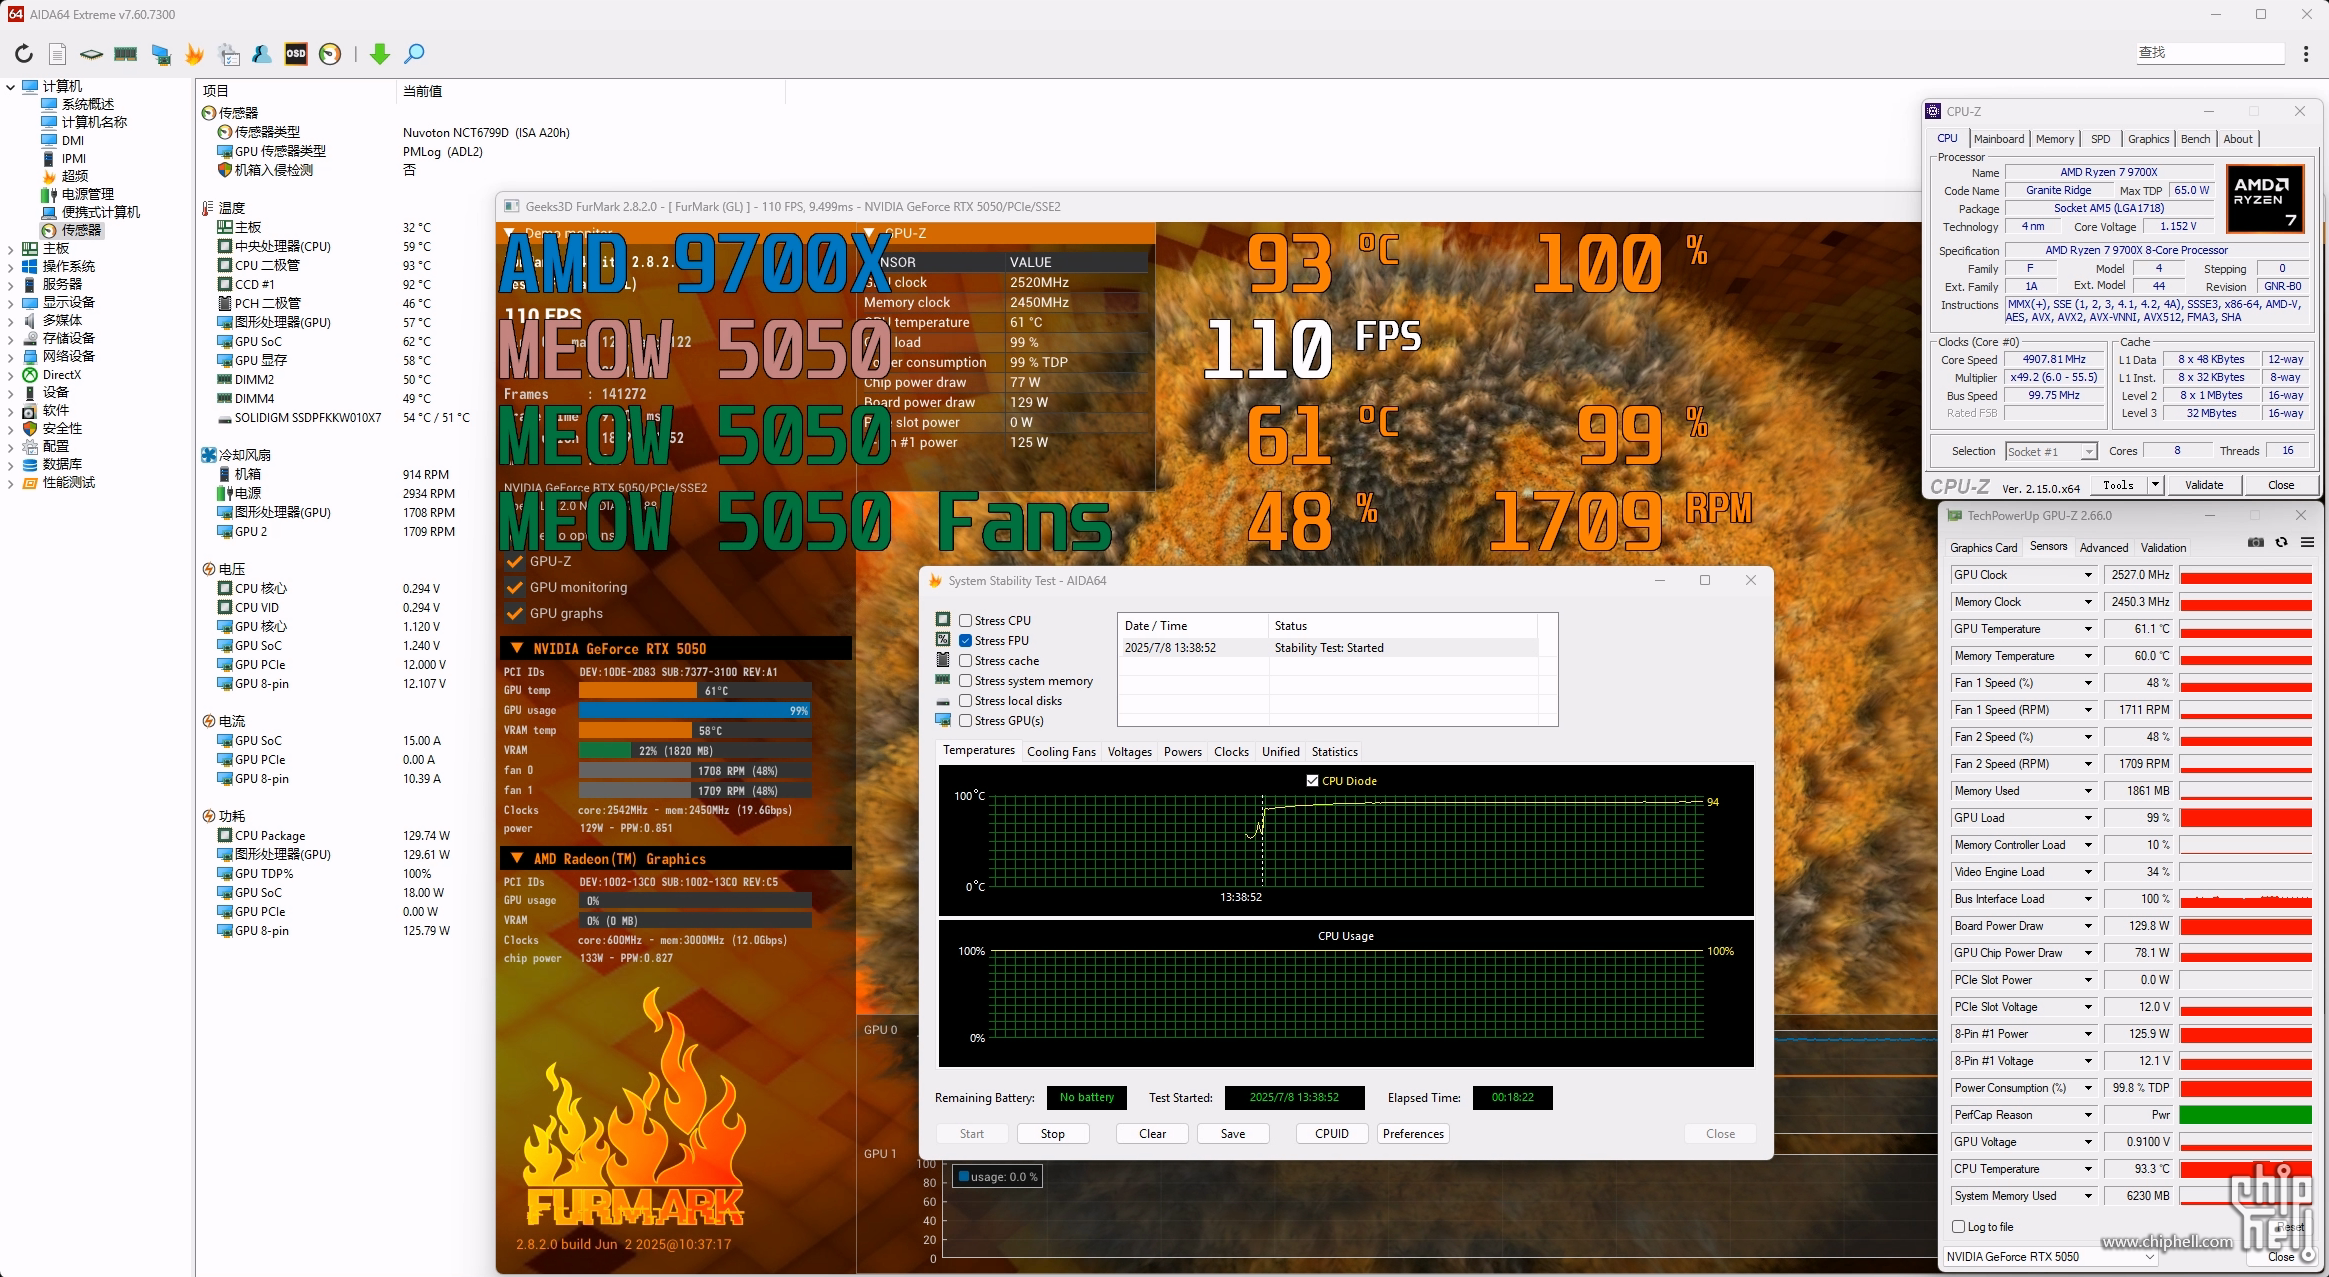
Task: Enable the Stress cache checkbox
Action: 966,661
